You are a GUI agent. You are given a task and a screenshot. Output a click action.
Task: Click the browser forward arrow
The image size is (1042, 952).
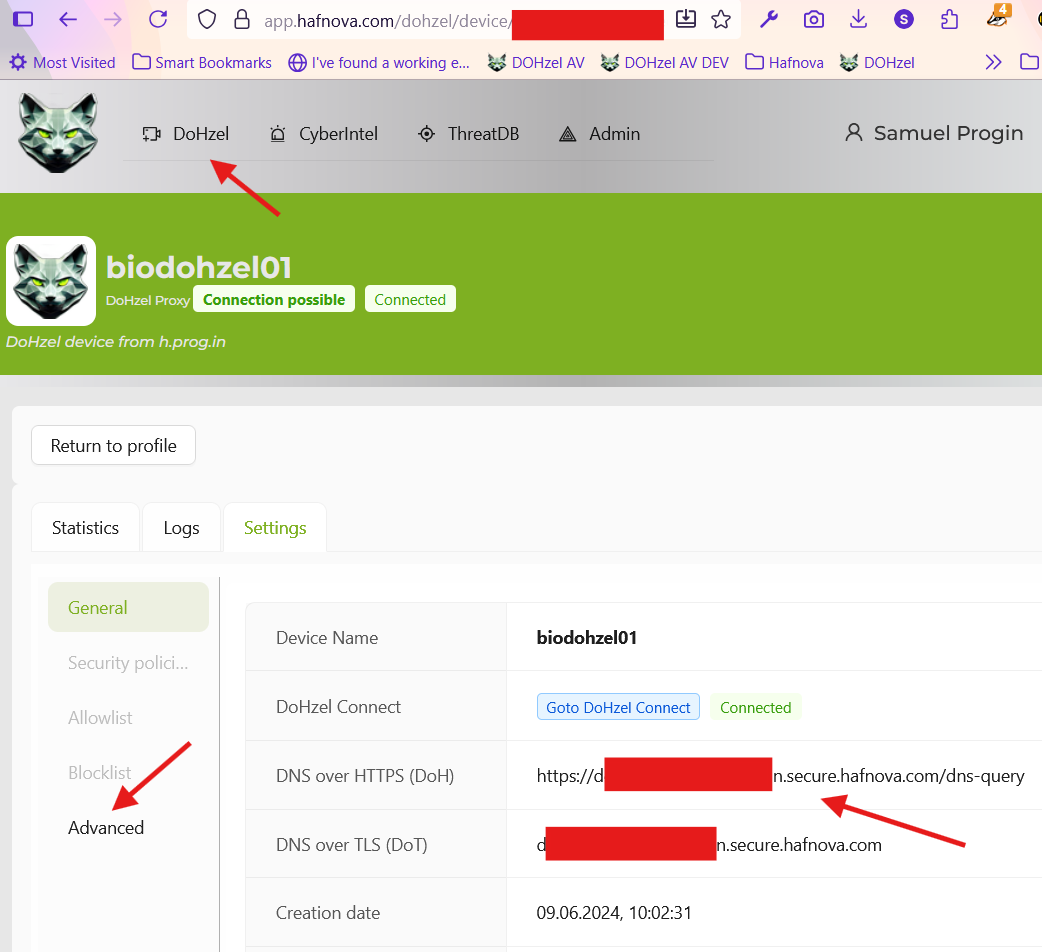click(113, 19)
